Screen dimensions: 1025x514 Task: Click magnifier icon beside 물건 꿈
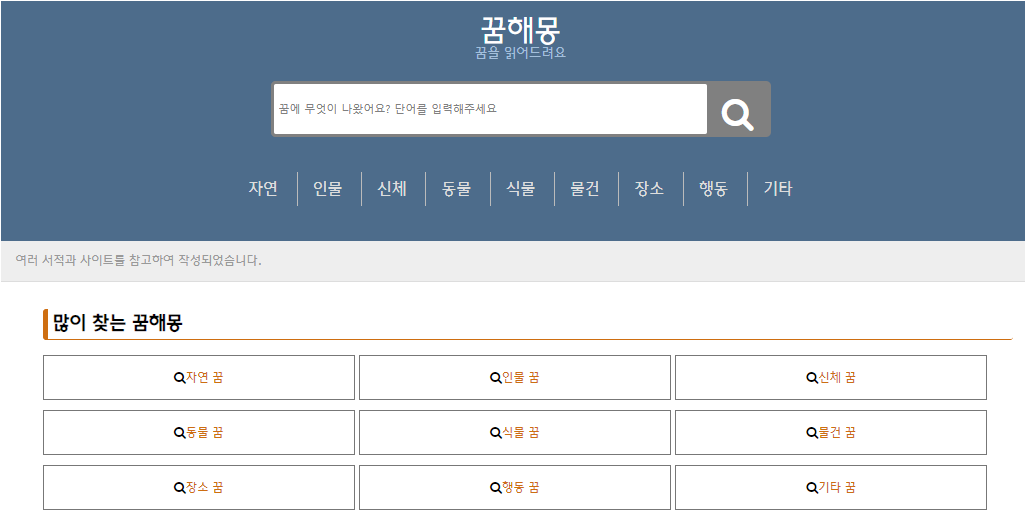(x=812, y=433)
